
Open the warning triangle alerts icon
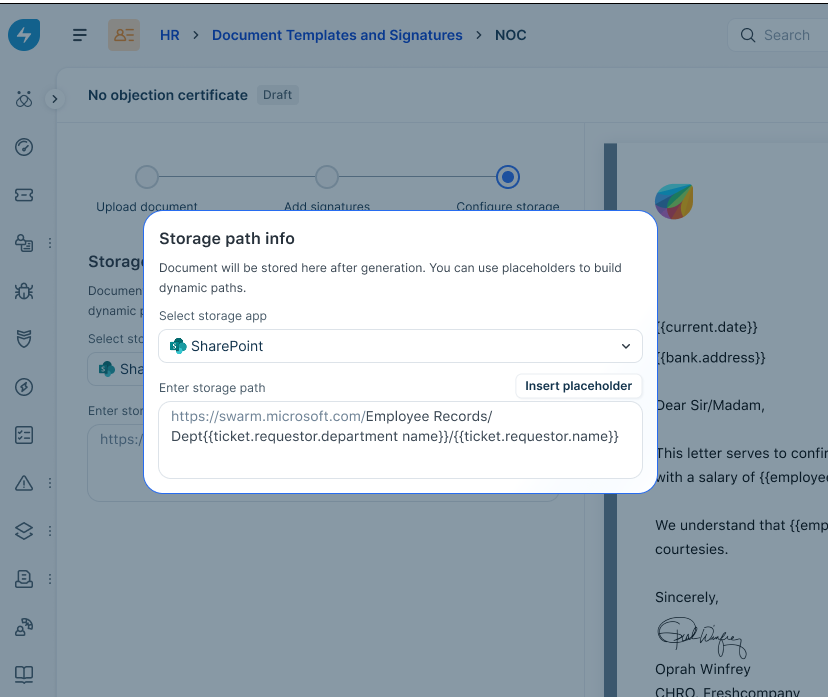(x=24, y=483)
